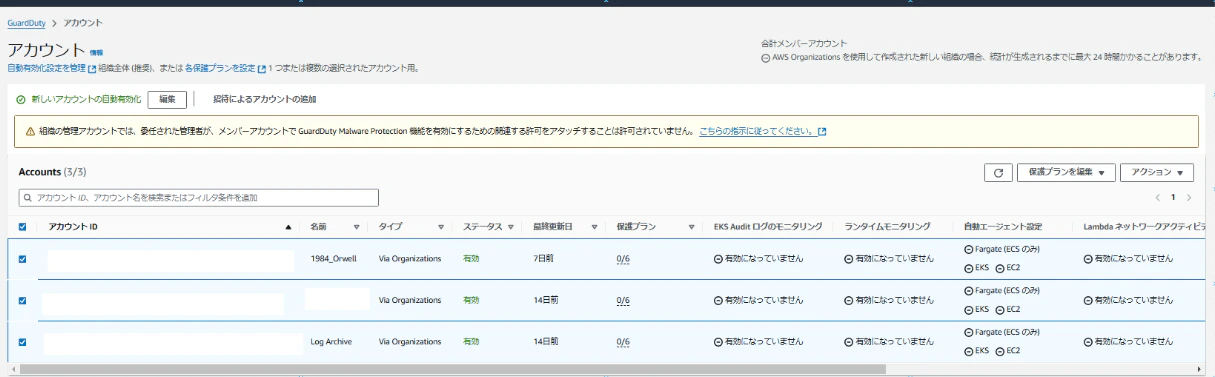Click the Log Archive name cell
This screenshot has height=377, width=1215.
331,341
